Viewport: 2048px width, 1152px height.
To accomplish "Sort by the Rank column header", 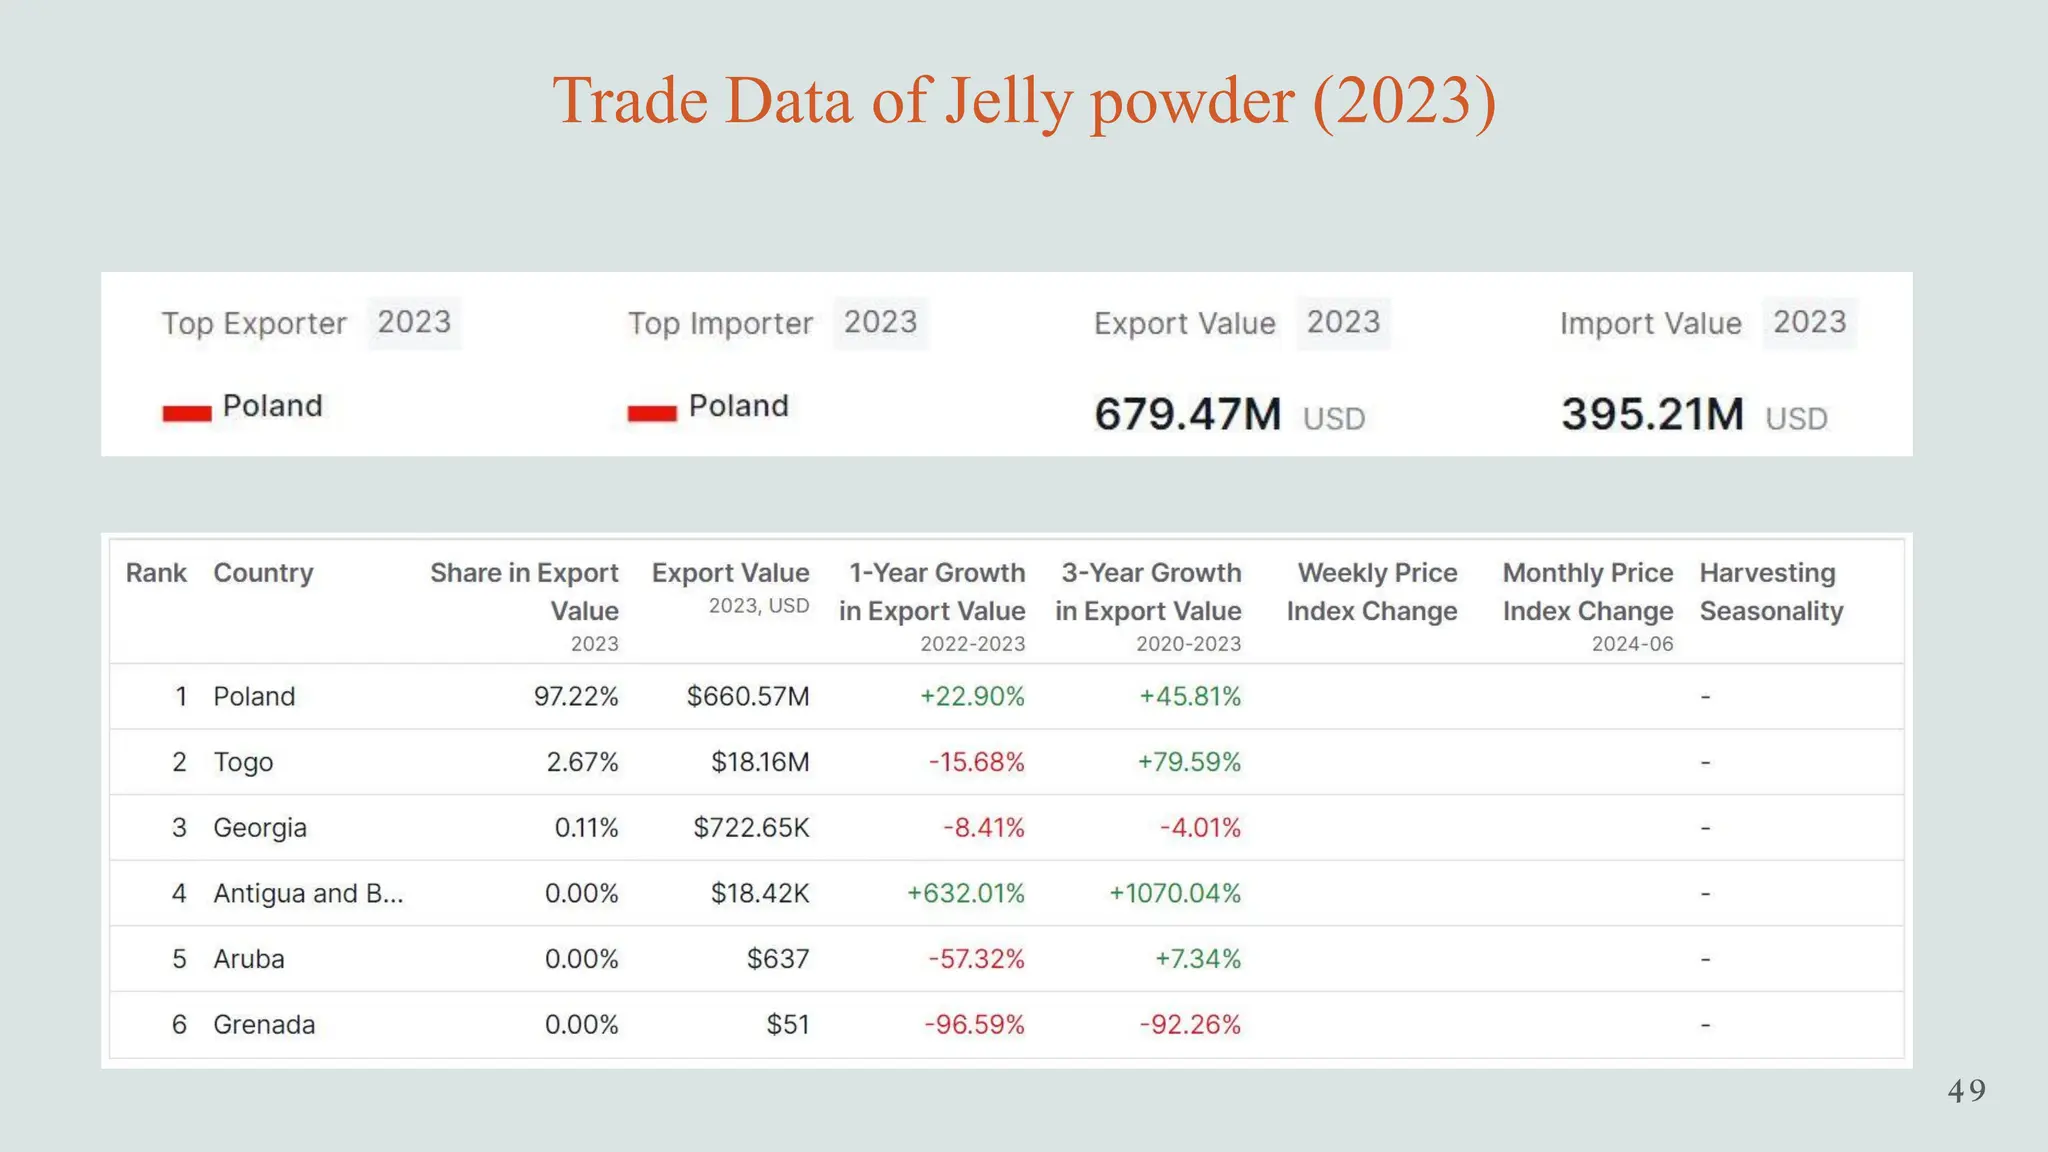I will [156, 573].
